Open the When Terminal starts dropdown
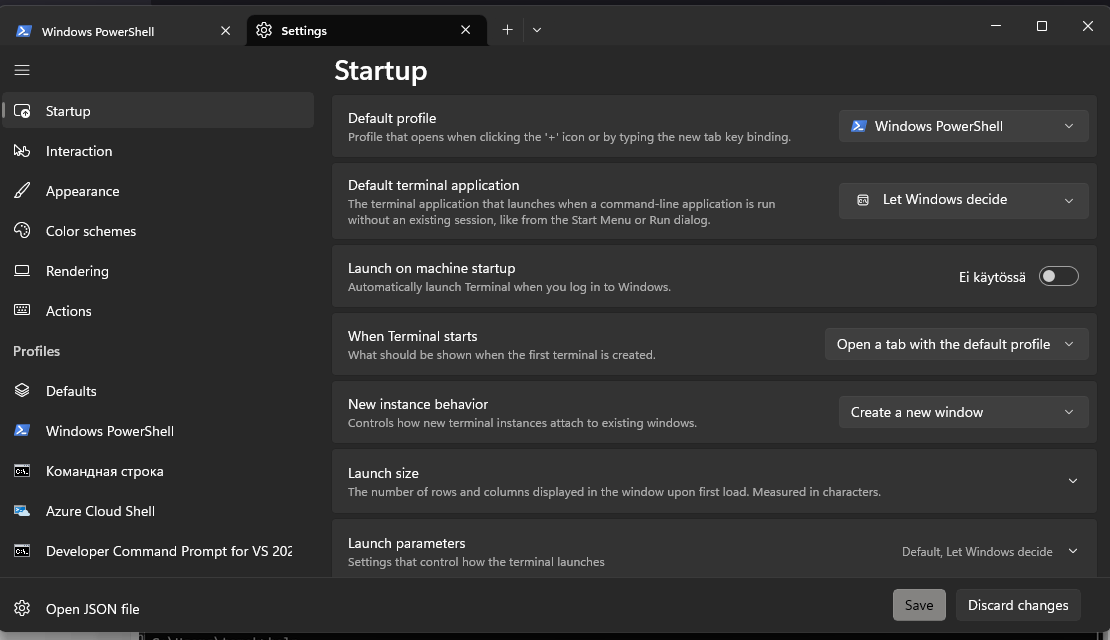The width and height of the screenshot is (1110, 640). [x=956, y=344]
